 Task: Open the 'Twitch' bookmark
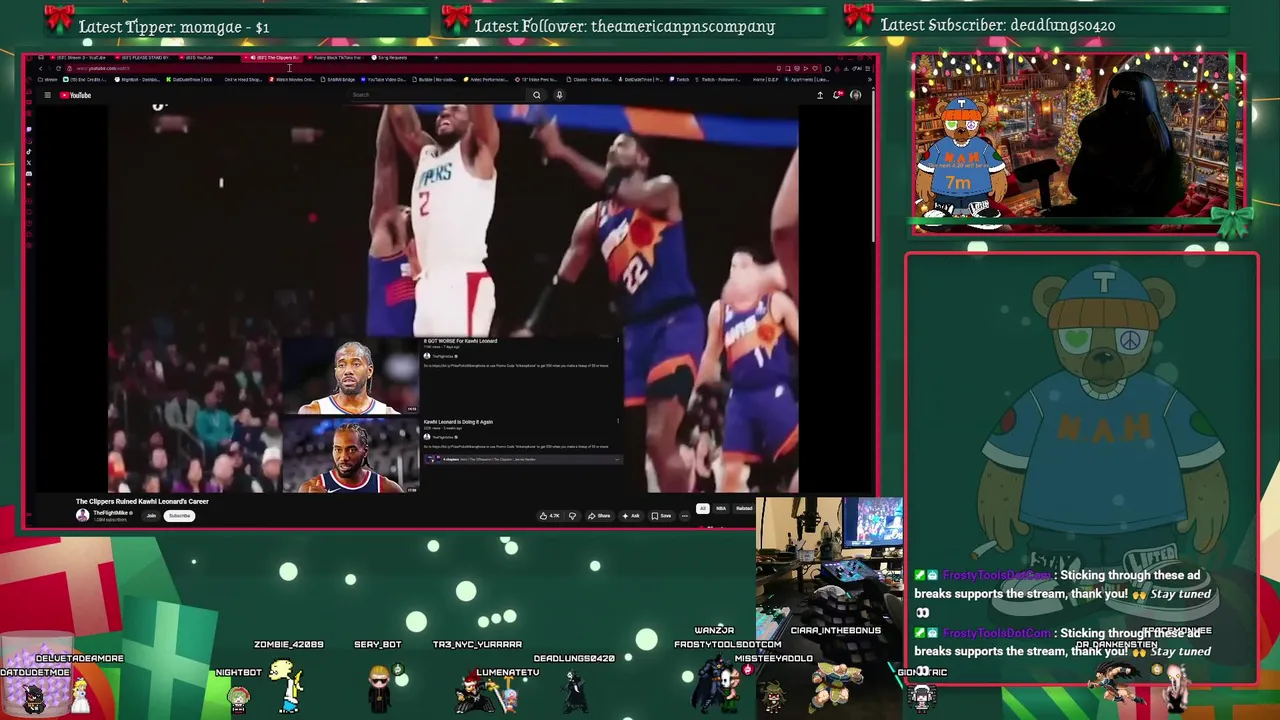(680, 80)
